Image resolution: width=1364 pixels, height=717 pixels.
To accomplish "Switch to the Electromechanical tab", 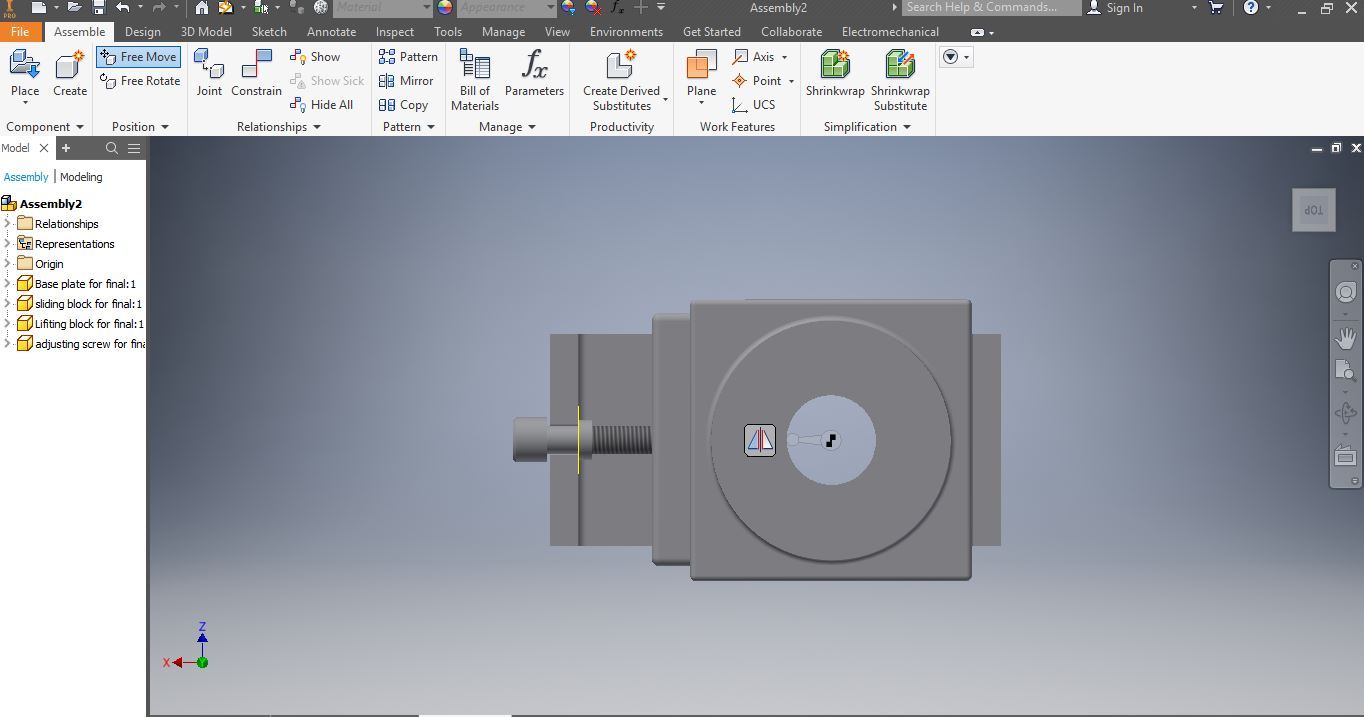I will (890, 32).
